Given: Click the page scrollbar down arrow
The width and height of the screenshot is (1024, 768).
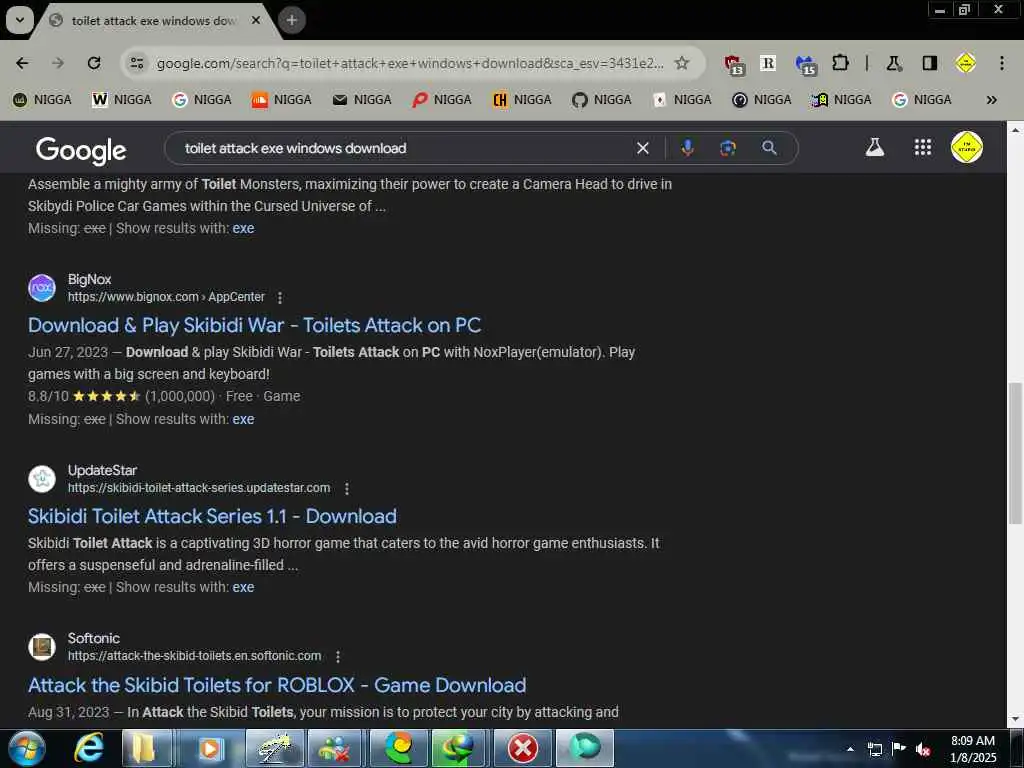Looking at the screenshot, I should pos(1015,720).
